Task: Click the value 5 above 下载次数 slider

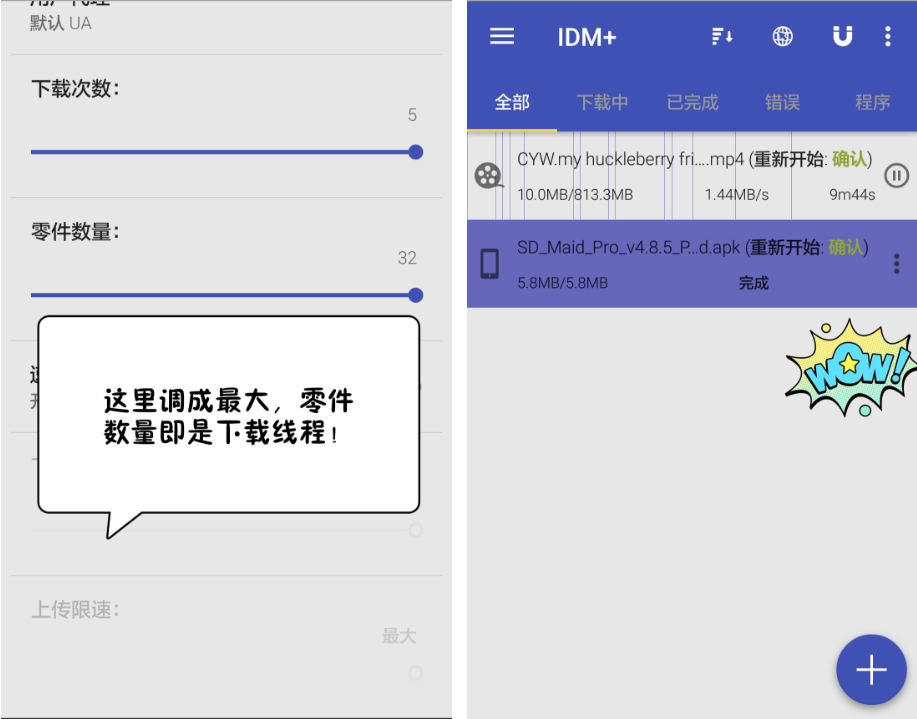Action: coord(412,115)
